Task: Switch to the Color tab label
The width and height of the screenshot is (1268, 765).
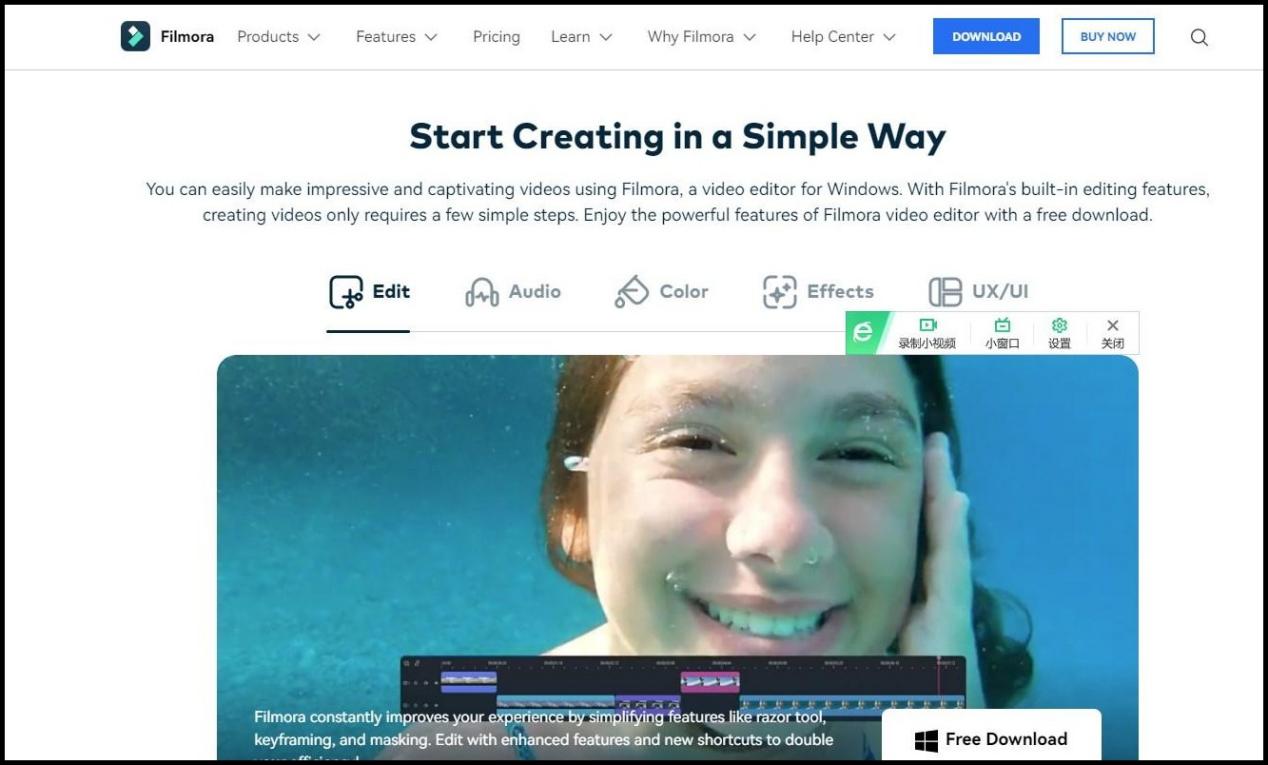Action: click(x=684, y=291)
